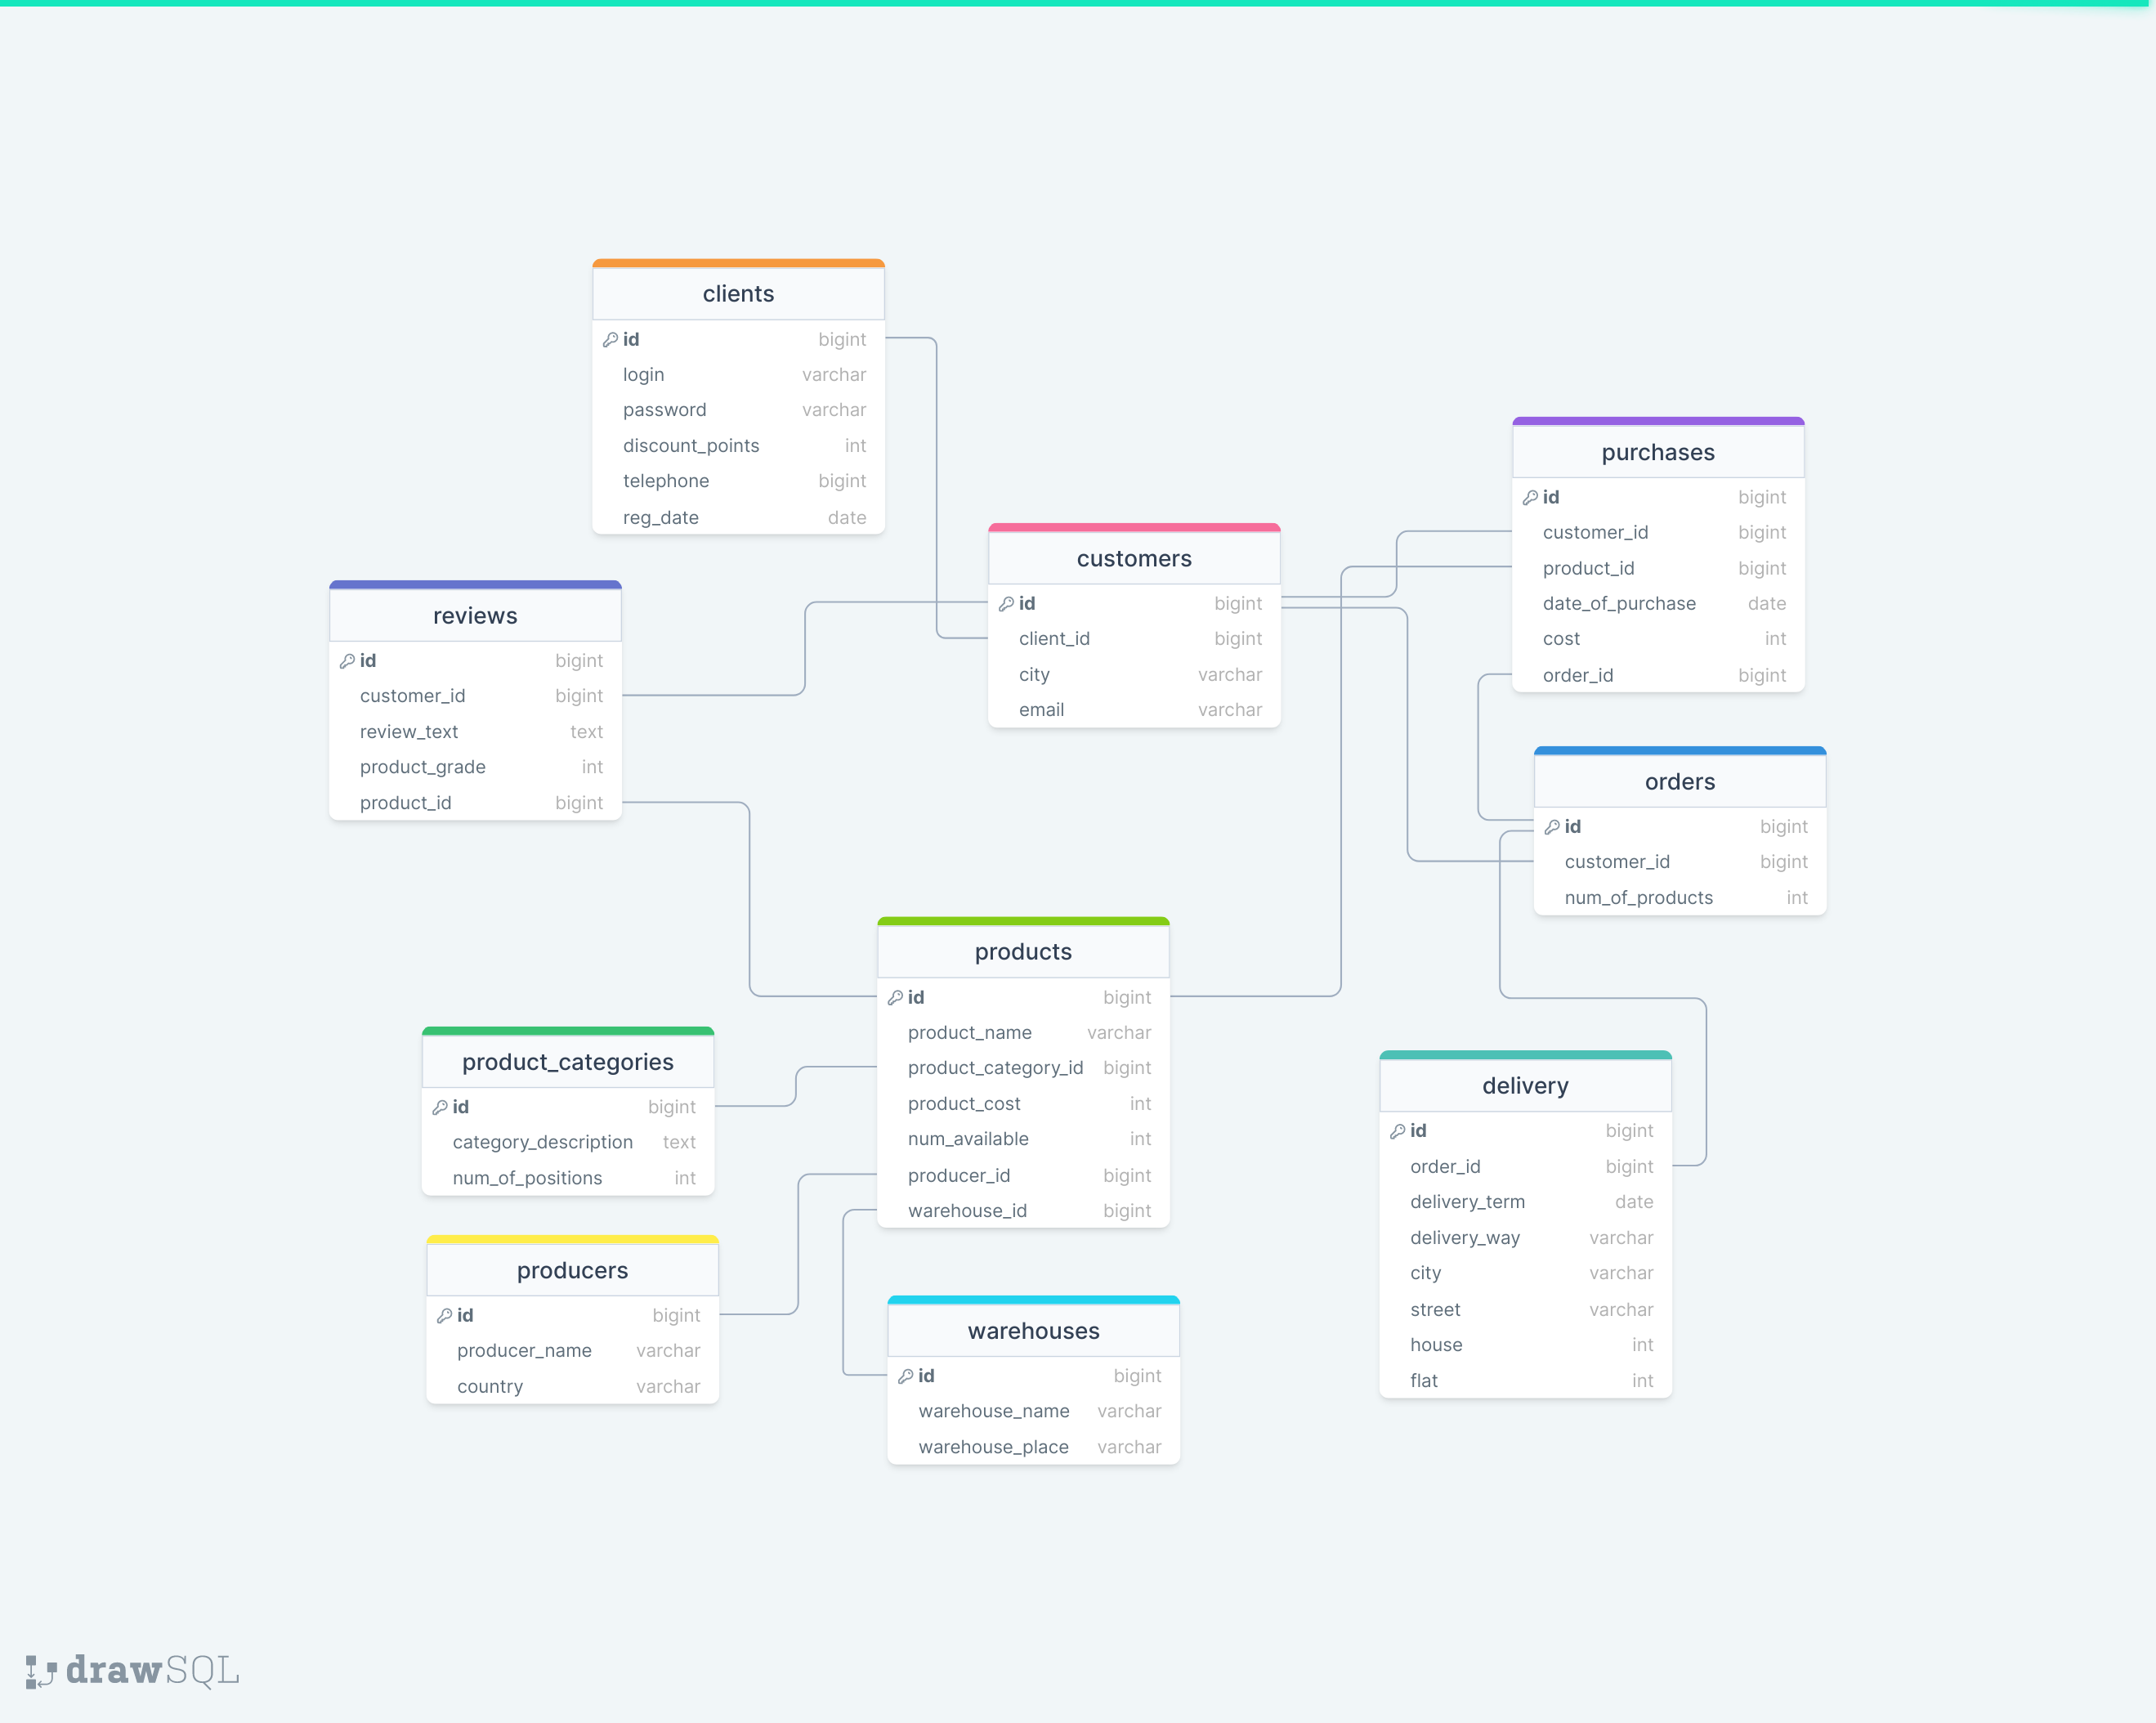Click the primary key icon in customers table
The height and width of the screenshot is (1723, 2156).
pyautogui.click(x=1006, y=604)
